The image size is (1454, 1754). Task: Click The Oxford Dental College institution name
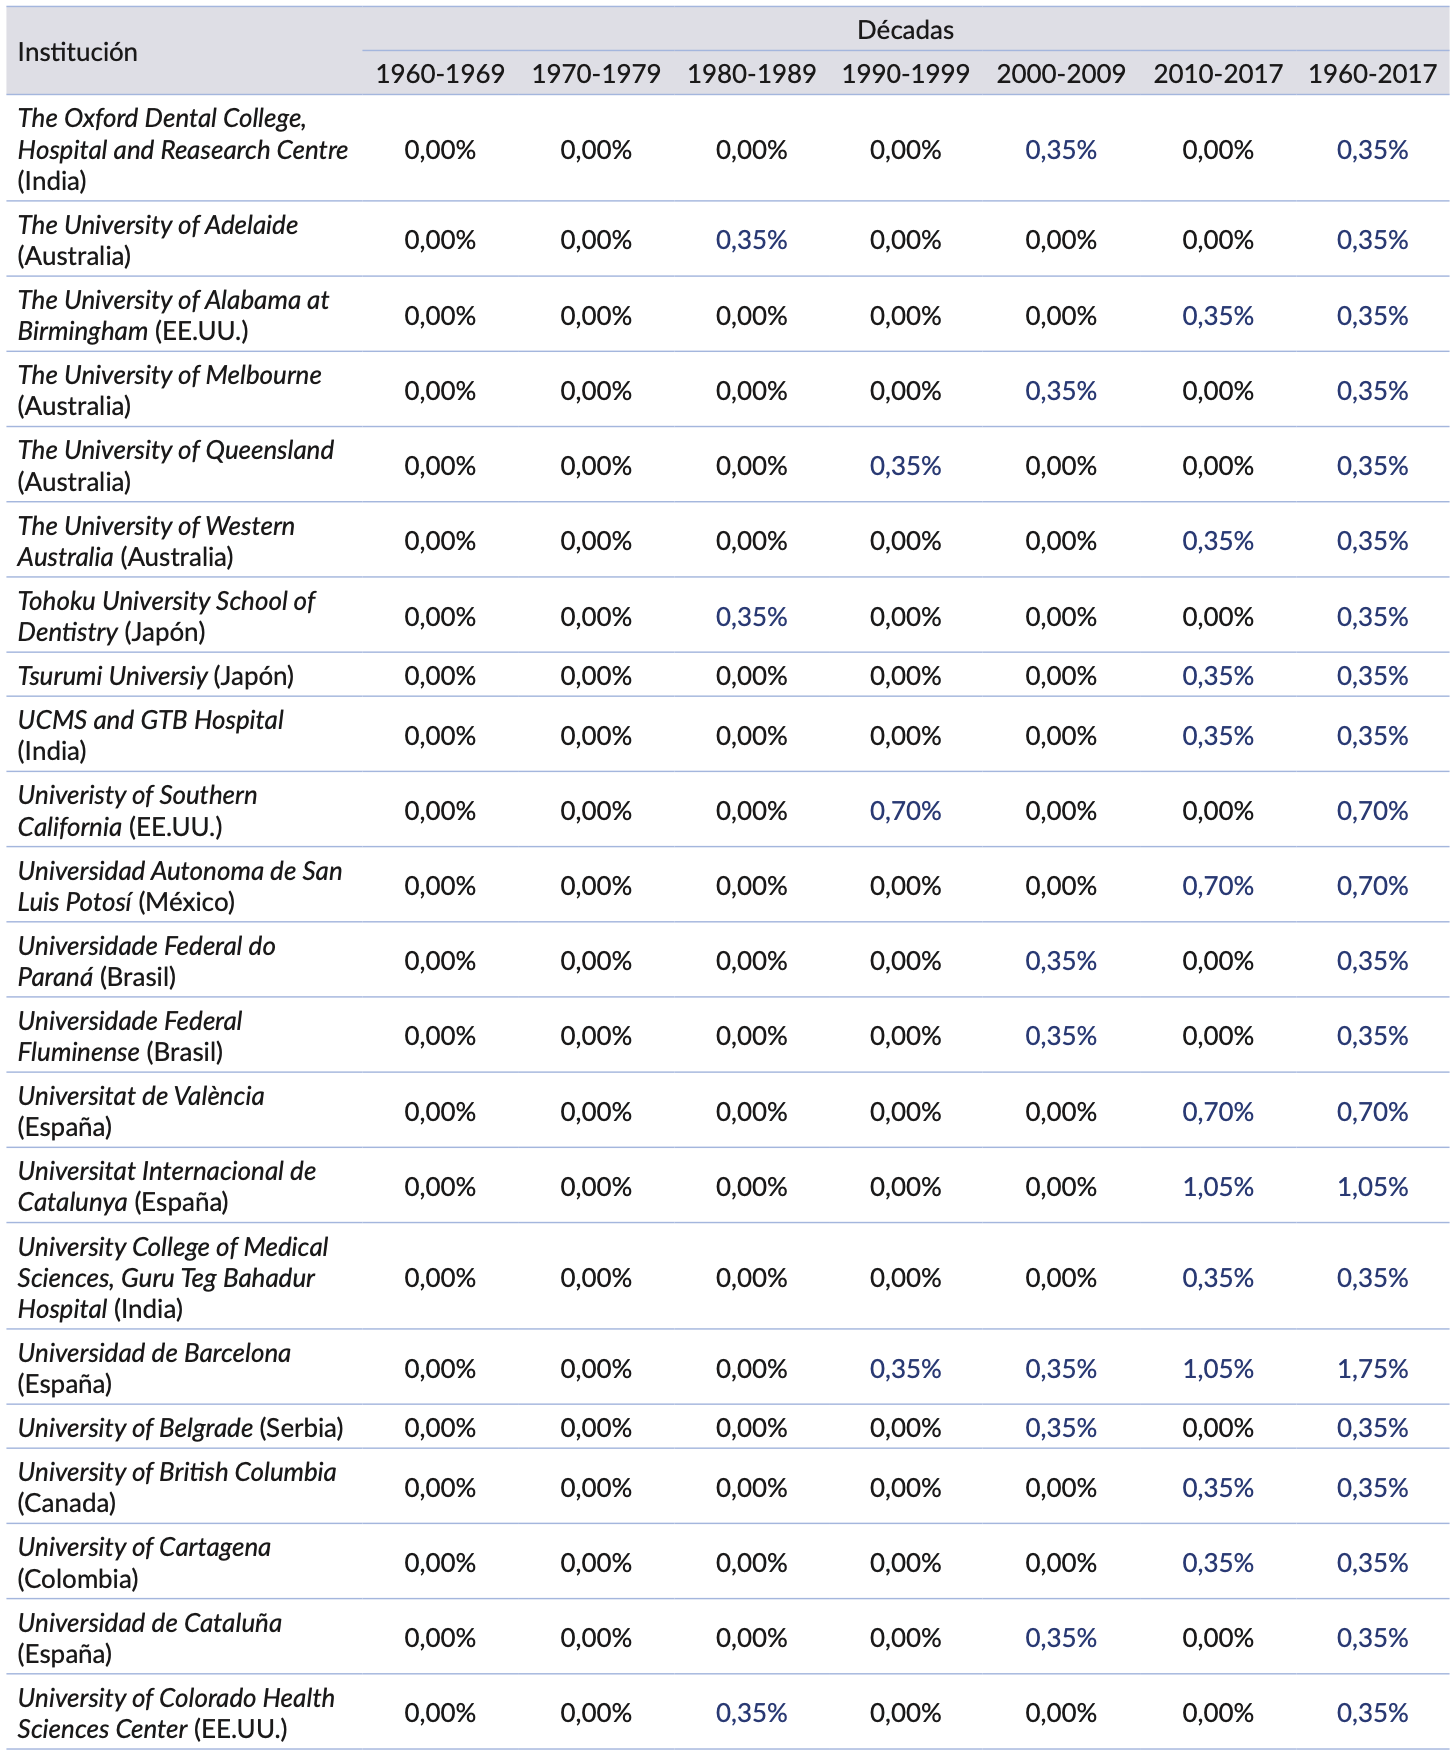pyautogui.click(x=183, y=149)
